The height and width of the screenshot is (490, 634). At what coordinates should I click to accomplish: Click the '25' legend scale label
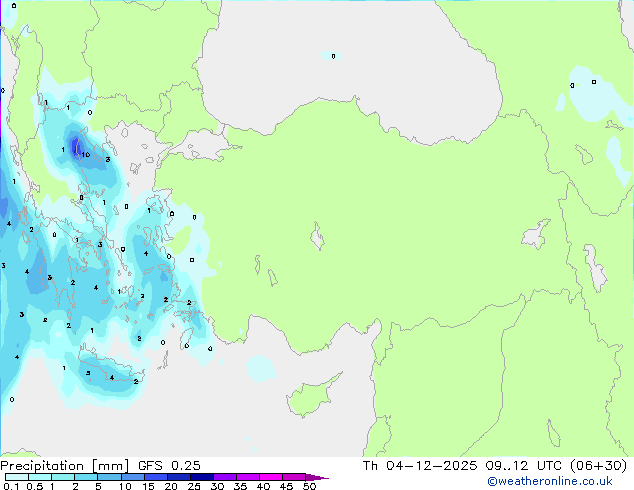(x=194, y=486)
